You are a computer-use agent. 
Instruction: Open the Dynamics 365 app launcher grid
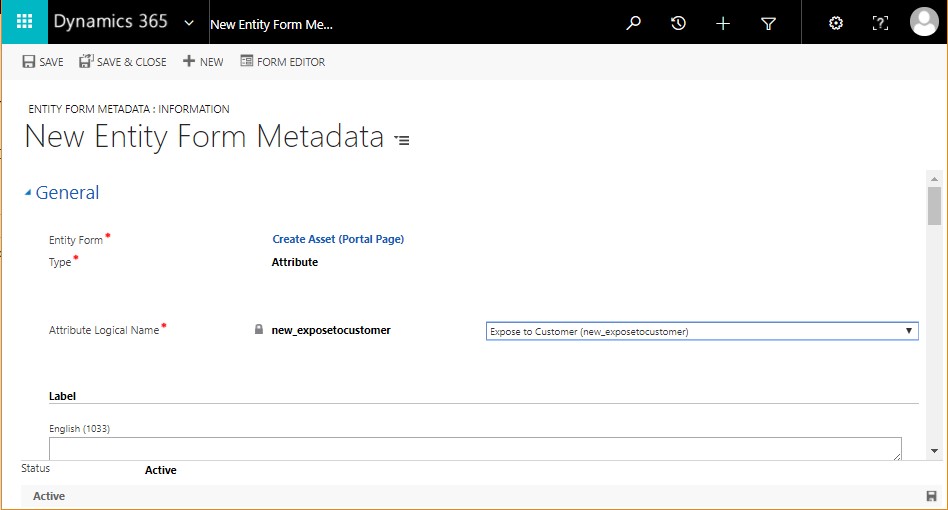[x=24, y=22]
